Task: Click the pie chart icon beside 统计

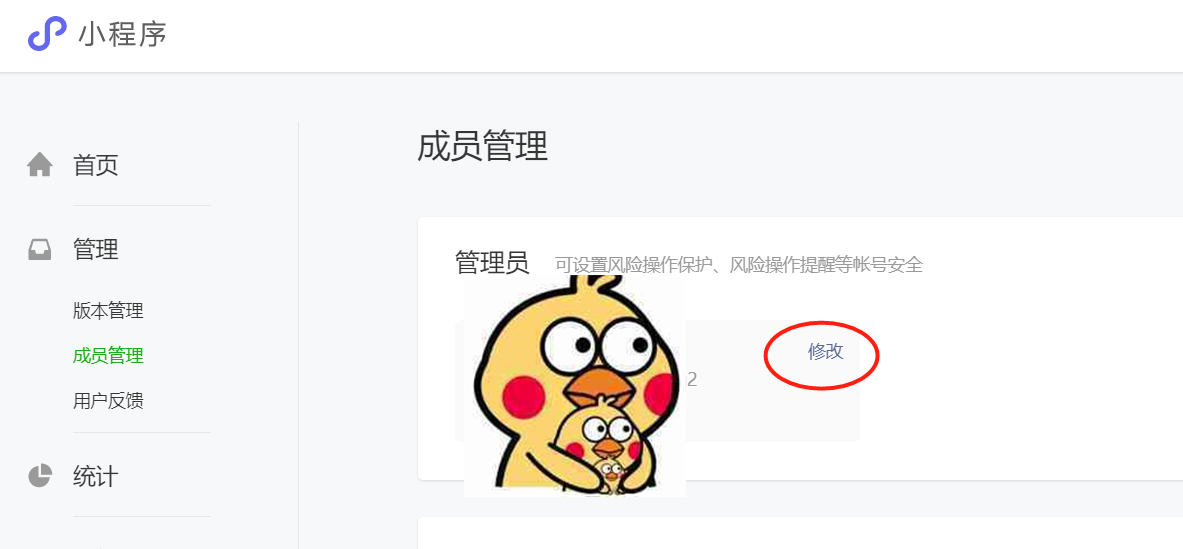Action: coord(40,476)
